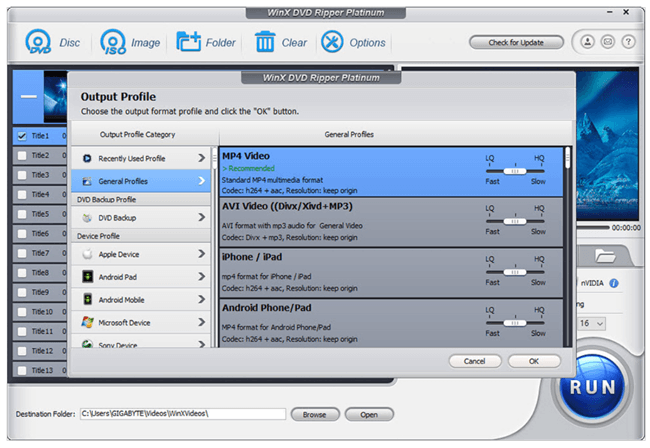Click the Check for Update button

pos(516,42)
